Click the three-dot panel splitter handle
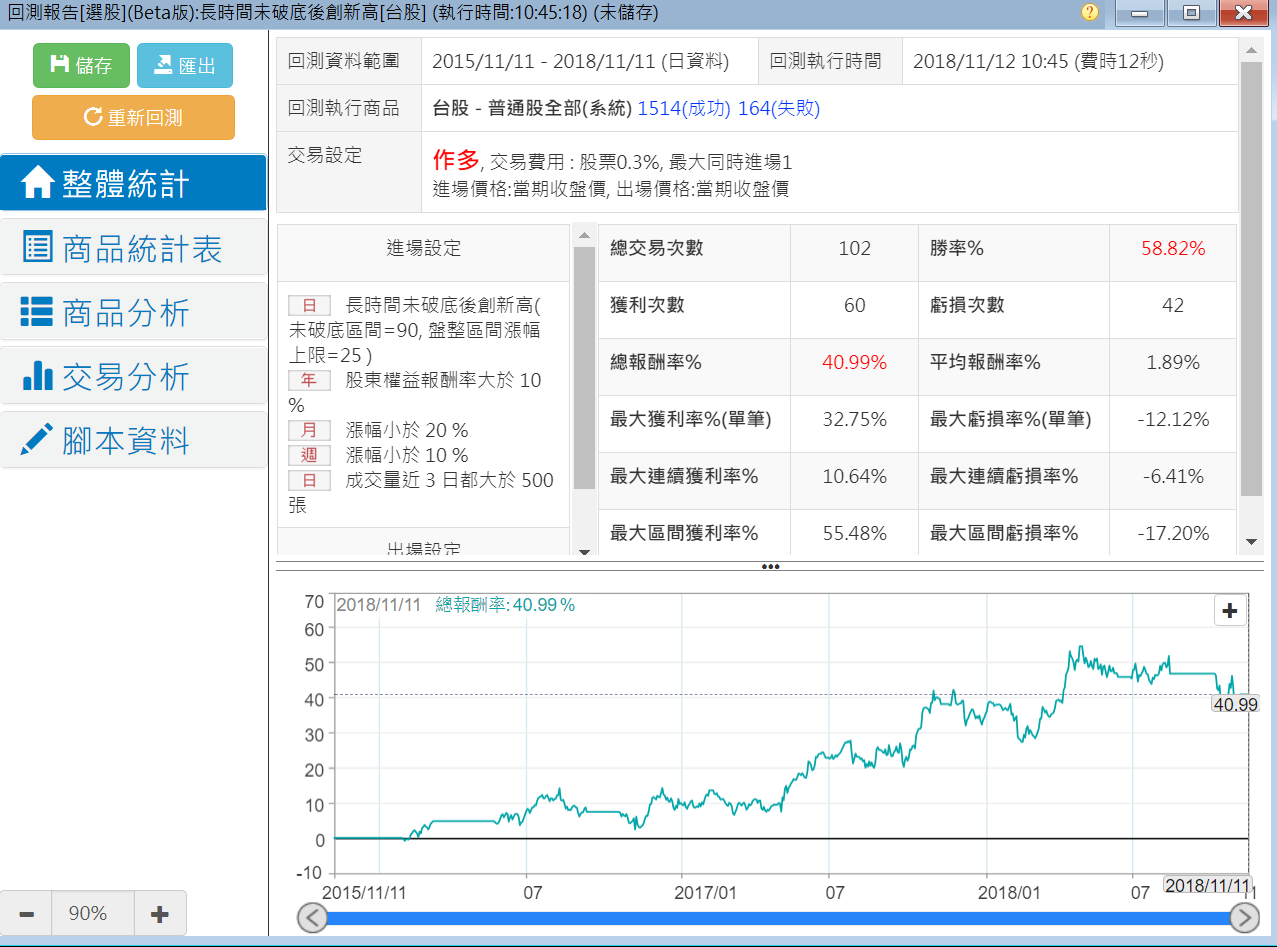Viewport: 1277px width, 947px height. 770,566
